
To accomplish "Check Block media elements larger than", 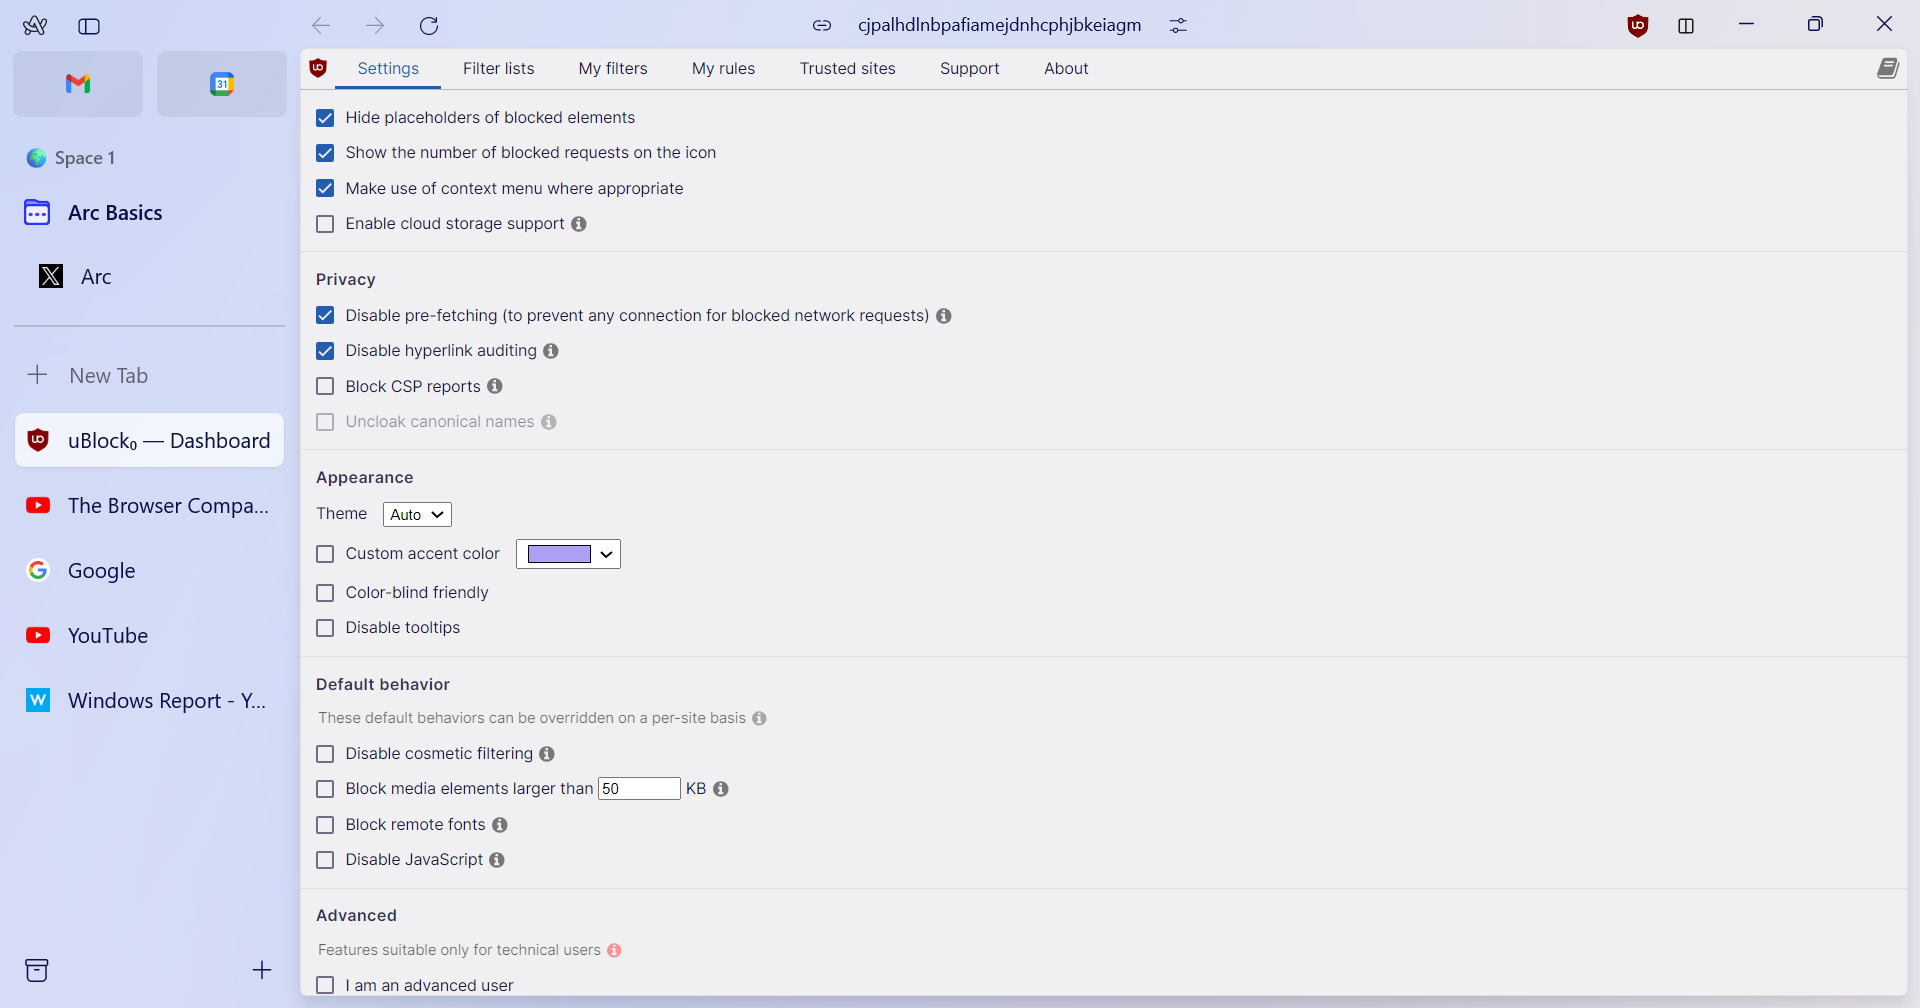I will (325, 789).
